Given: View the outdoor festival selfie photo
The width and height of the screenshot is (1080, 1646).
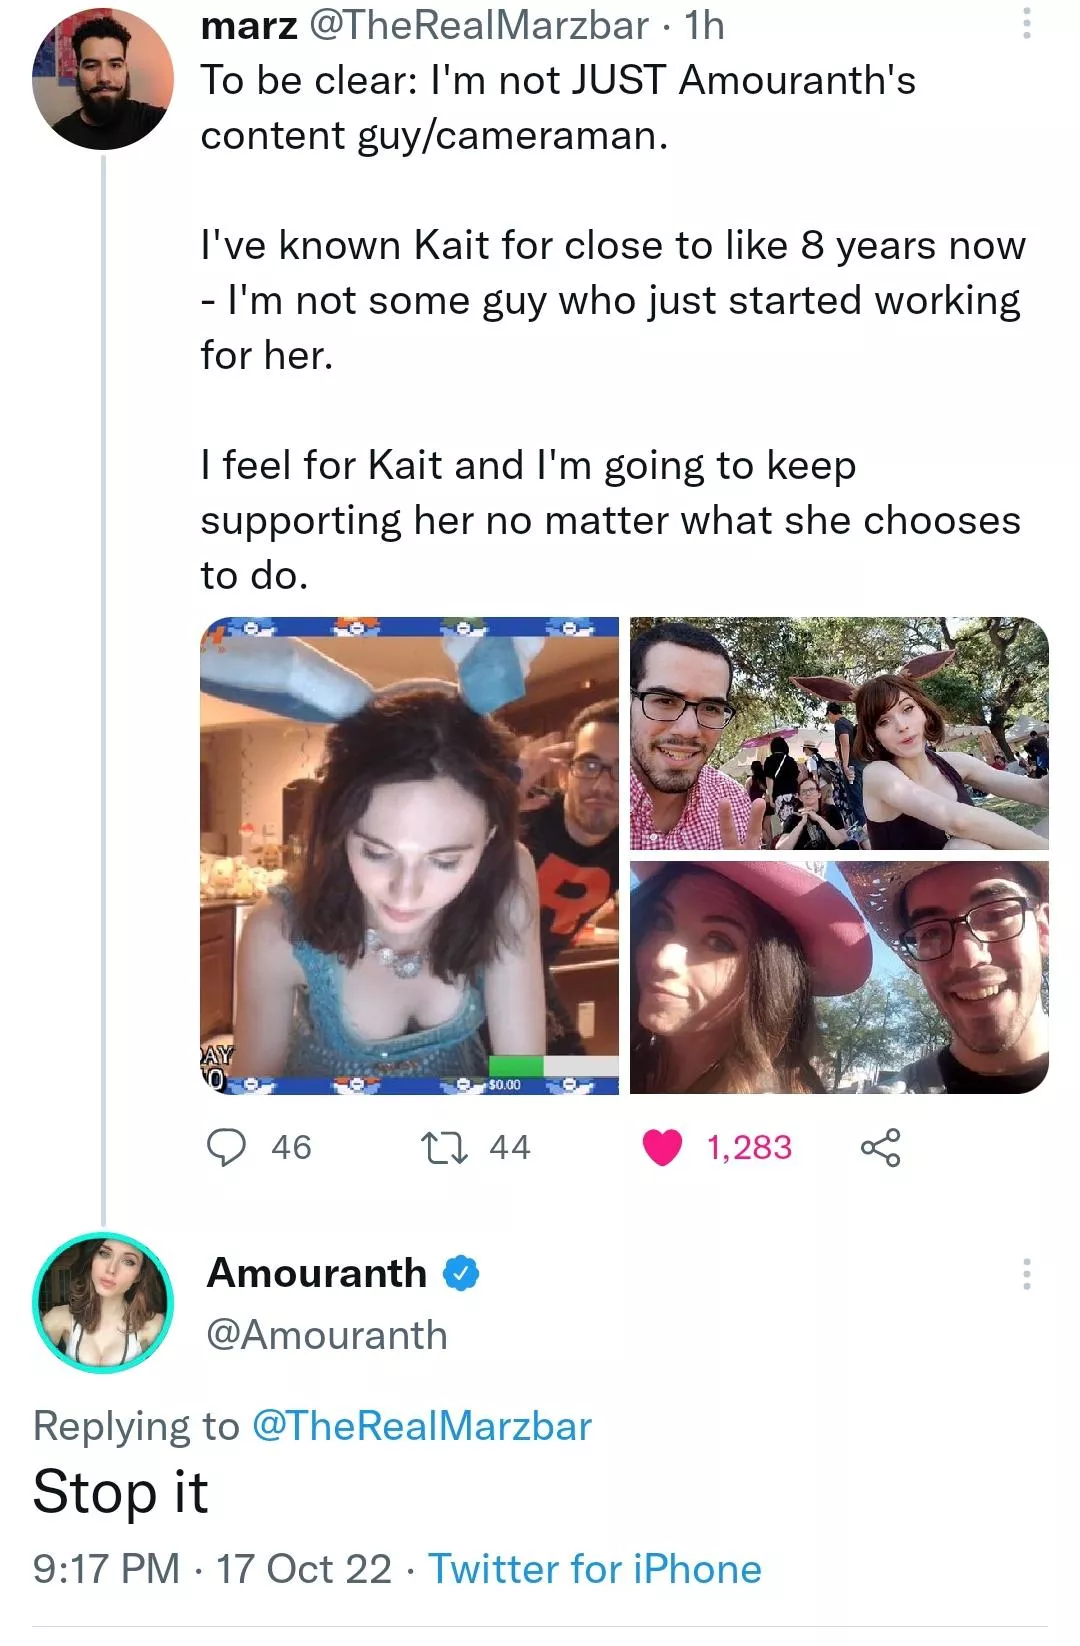Looking at the screenshot, I should point(839,733).
